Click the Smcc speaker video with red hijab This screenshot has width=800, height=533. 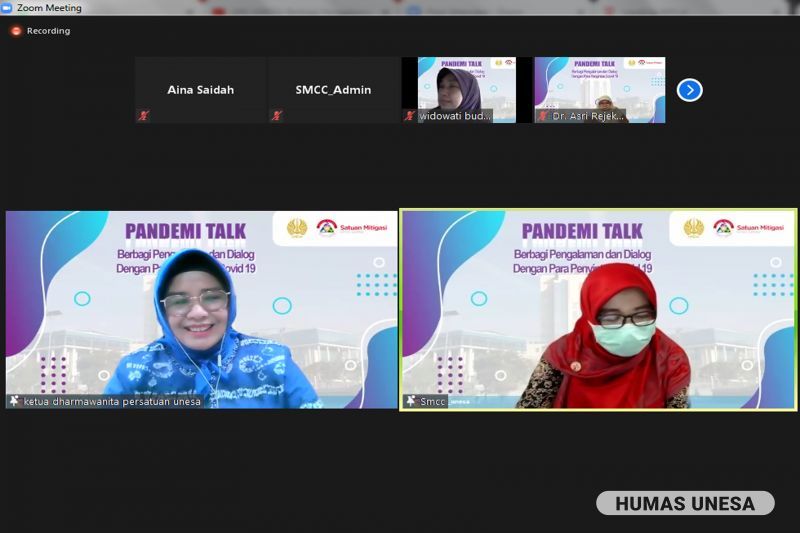598,310
